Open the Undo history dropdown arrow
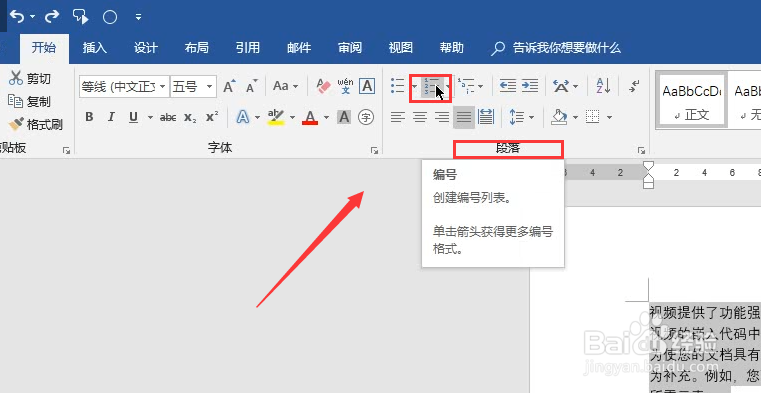Image resolution: width=761 pixels, height=393 pixels. coord(33,17)
